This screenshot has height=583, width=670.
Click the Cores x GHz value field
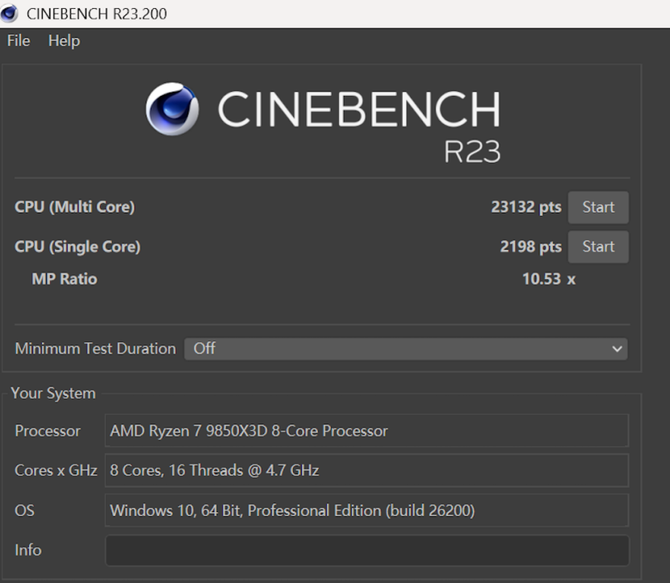pyautogui.click(x=366, y=470)
